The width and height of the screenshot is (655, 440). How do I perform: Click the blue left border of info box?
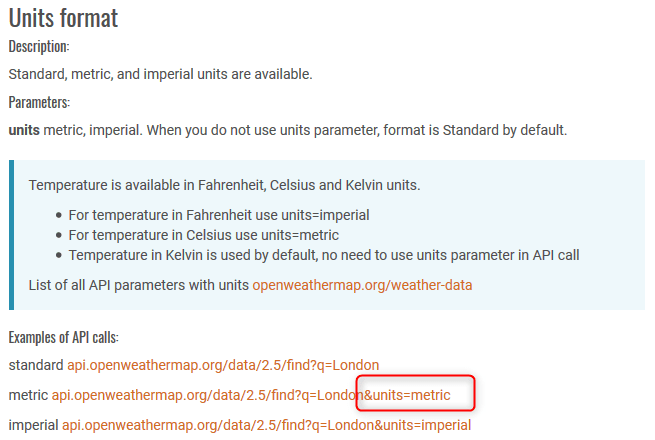11,235
